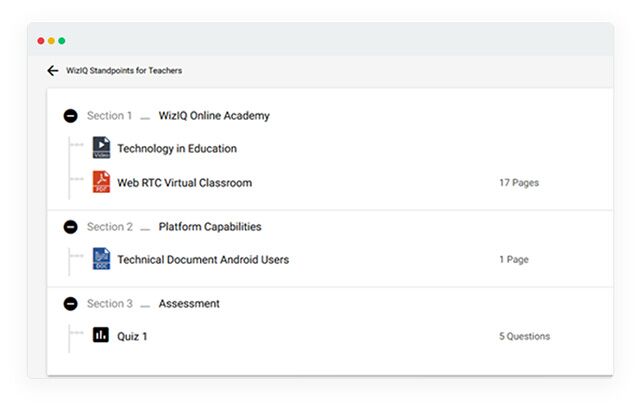Collapse Section 3 with minus icon
Screen dimensions: 640x410
70,304
